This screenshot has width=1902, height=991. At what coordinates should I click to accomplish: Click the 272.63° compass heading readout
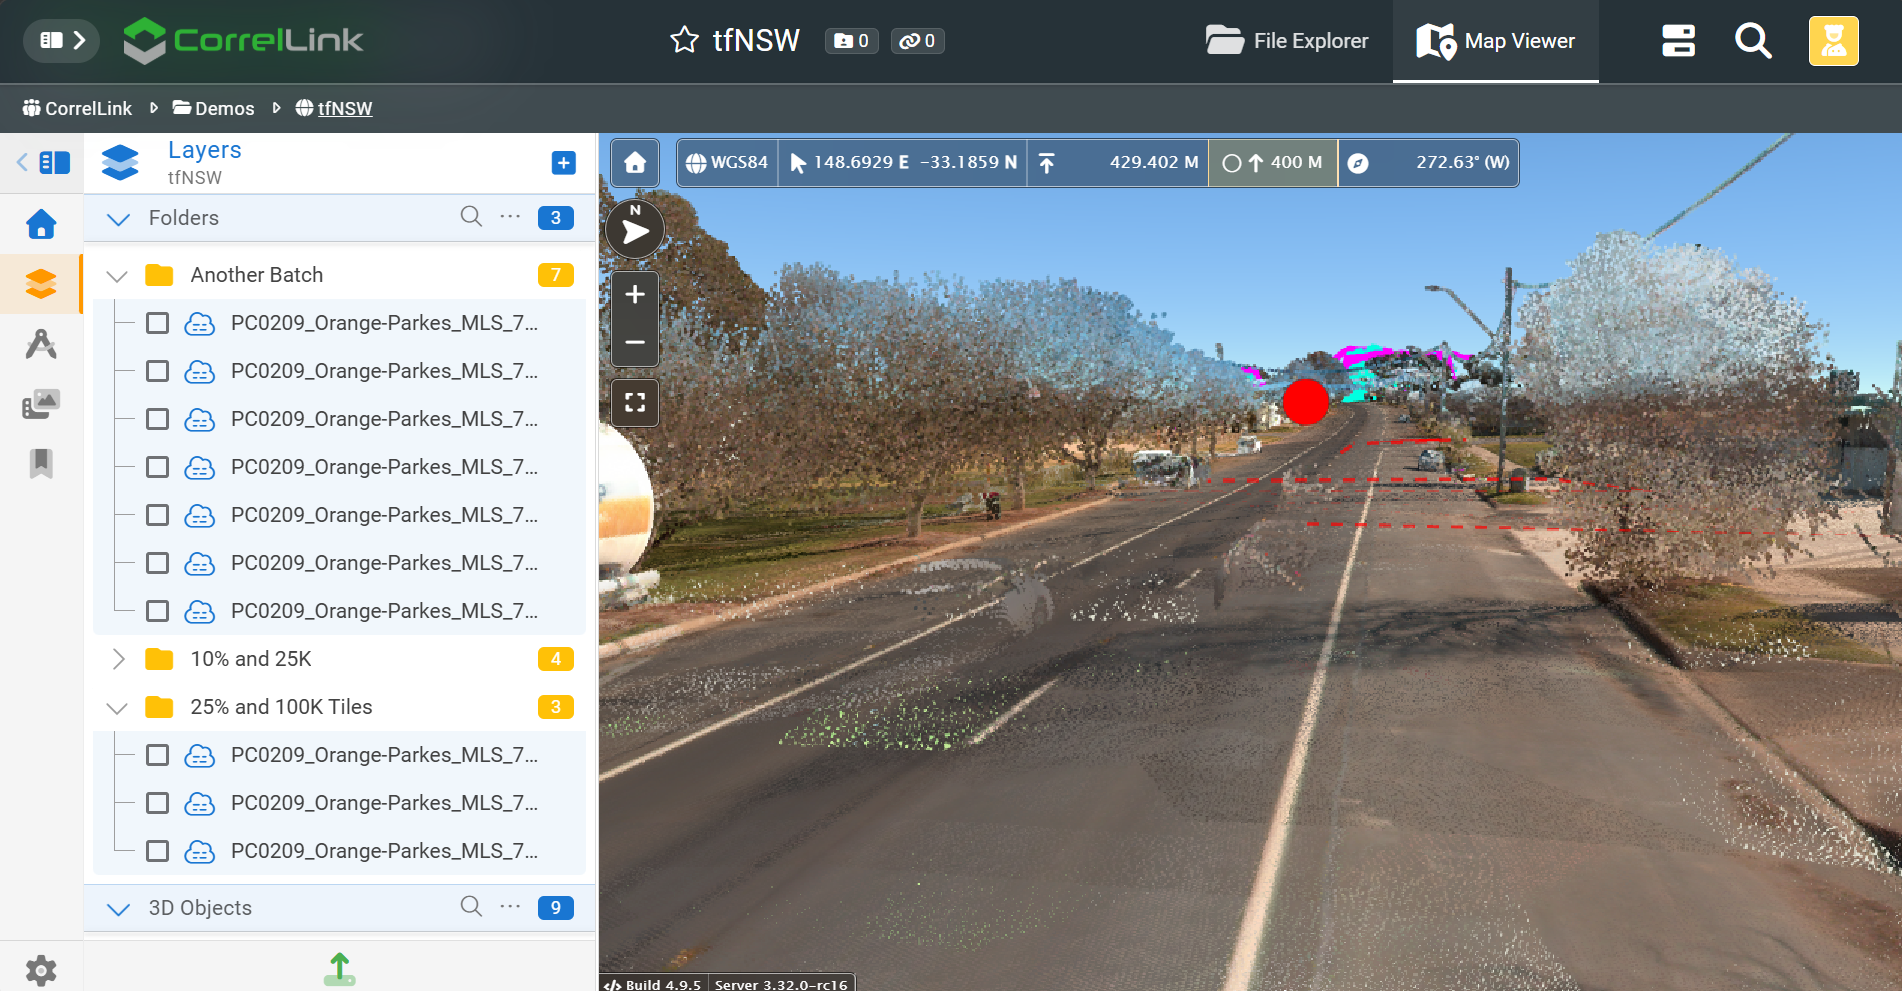tap(1428, 163)
